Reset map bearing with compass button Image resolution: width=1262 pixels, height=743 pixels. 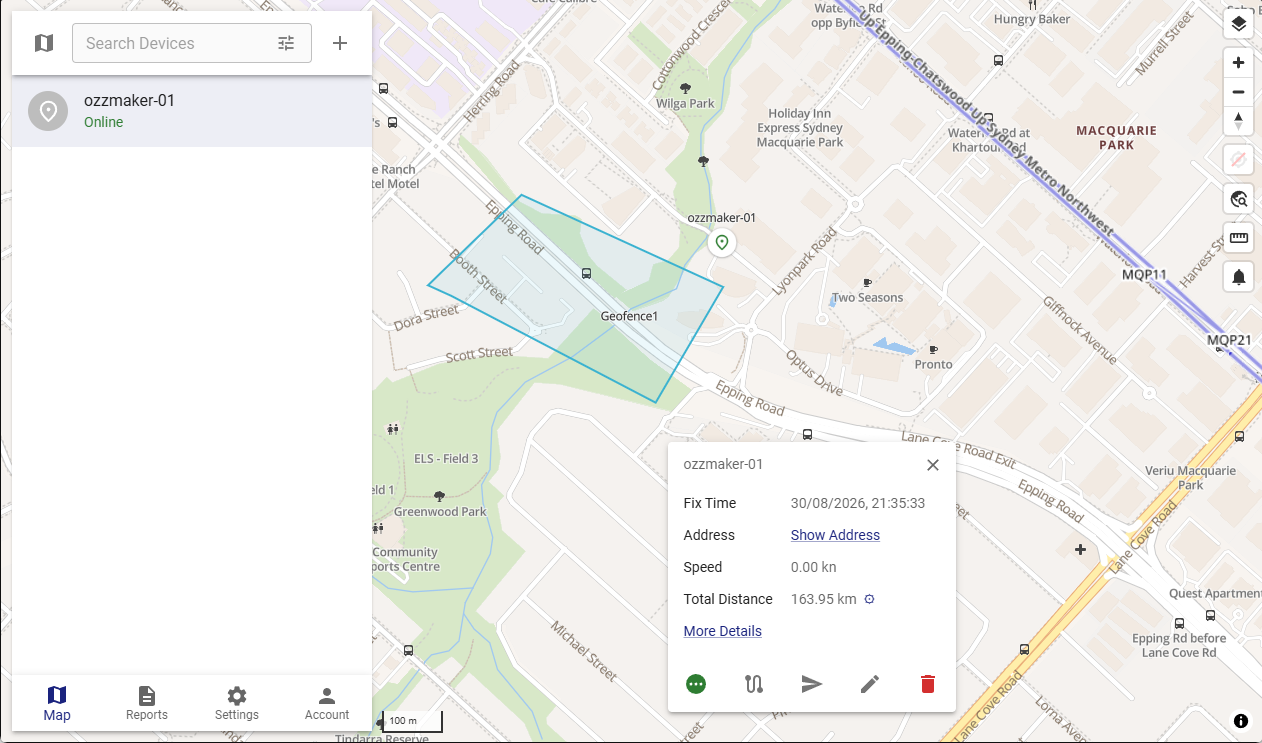1238,121
